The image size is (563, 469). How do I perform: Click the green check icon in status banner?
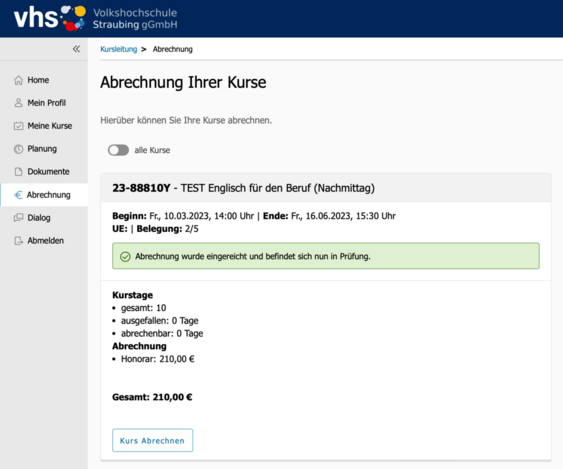(125, 256)
